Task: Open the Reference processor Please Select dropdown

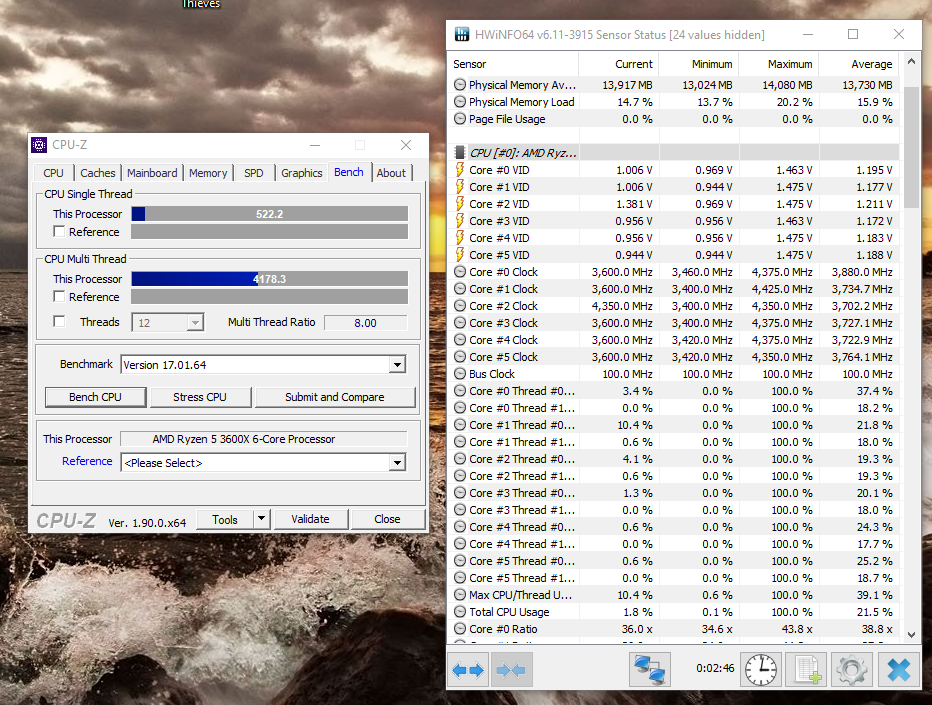Action: [397, 462]
